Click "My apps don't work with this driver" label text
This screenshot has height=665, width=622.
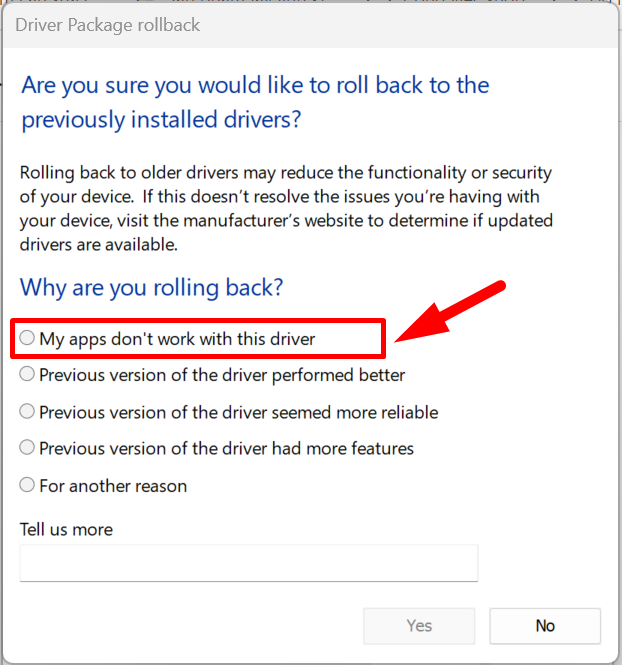[177, 339]
